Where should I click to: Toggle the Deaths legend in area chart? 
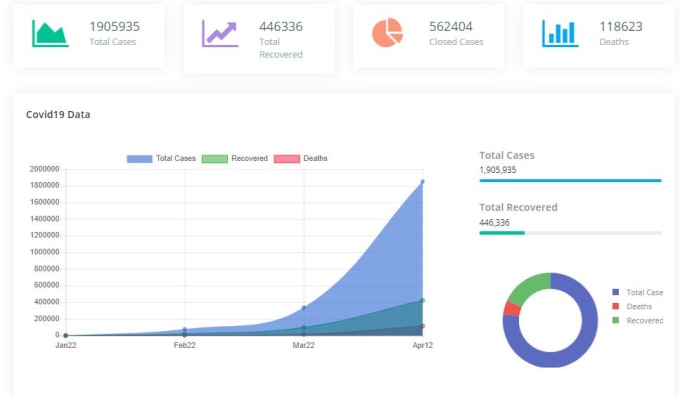[301, 159]
